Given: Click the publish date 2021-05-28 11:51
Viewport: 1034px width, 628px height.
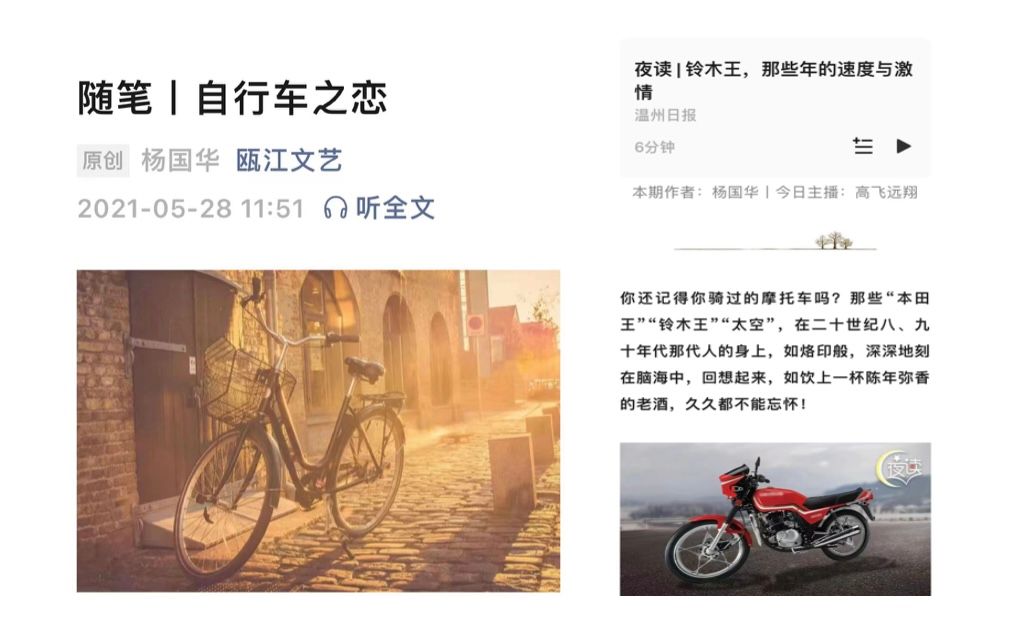Looking at the screenshot, I should [191, 208].
